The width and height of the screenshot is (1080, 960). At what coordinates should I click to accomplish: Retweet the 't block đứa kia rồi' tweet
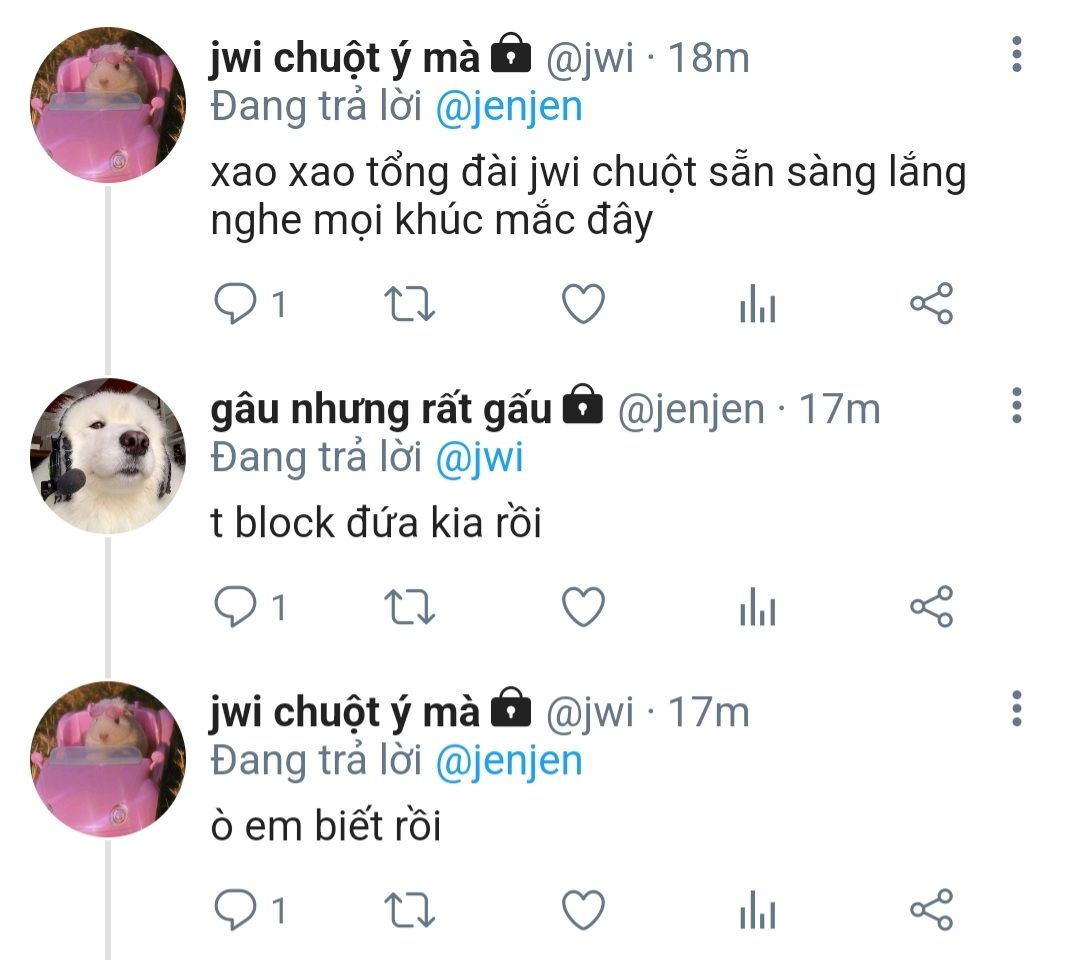pos(409,607)
